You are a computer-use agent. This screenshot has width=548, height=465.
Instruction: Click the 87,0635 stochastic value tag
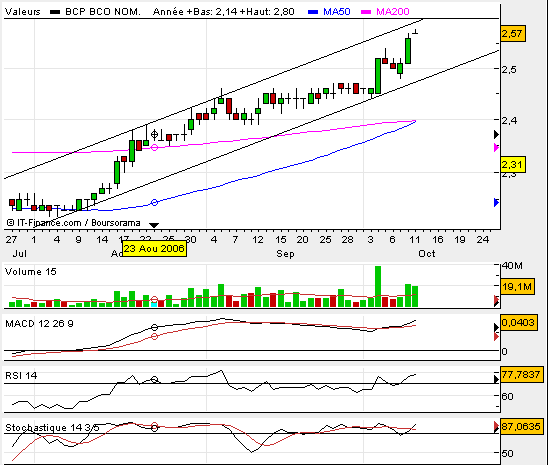[521, 427]
